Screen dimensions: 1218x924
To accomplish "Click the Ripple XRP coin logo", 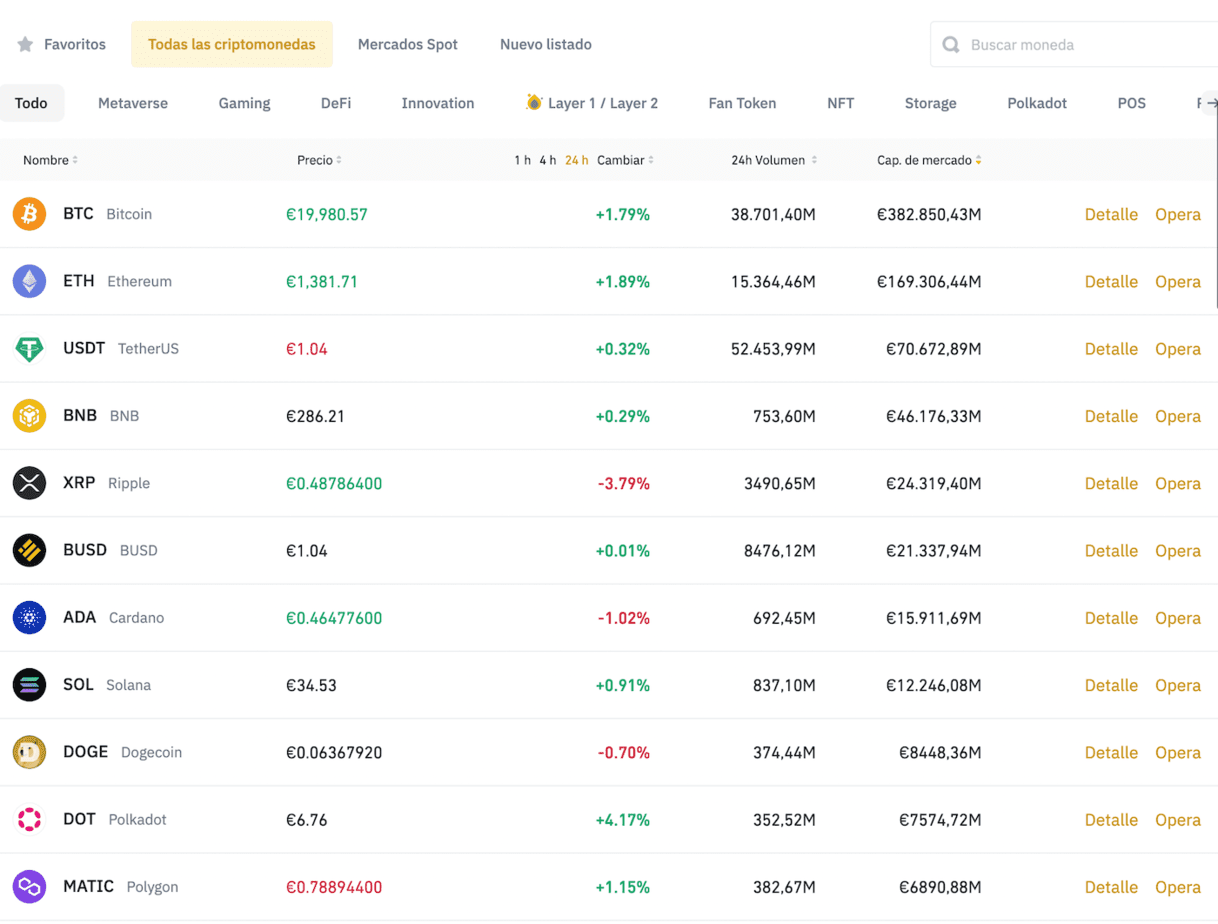I will click(x=29, y=483).
